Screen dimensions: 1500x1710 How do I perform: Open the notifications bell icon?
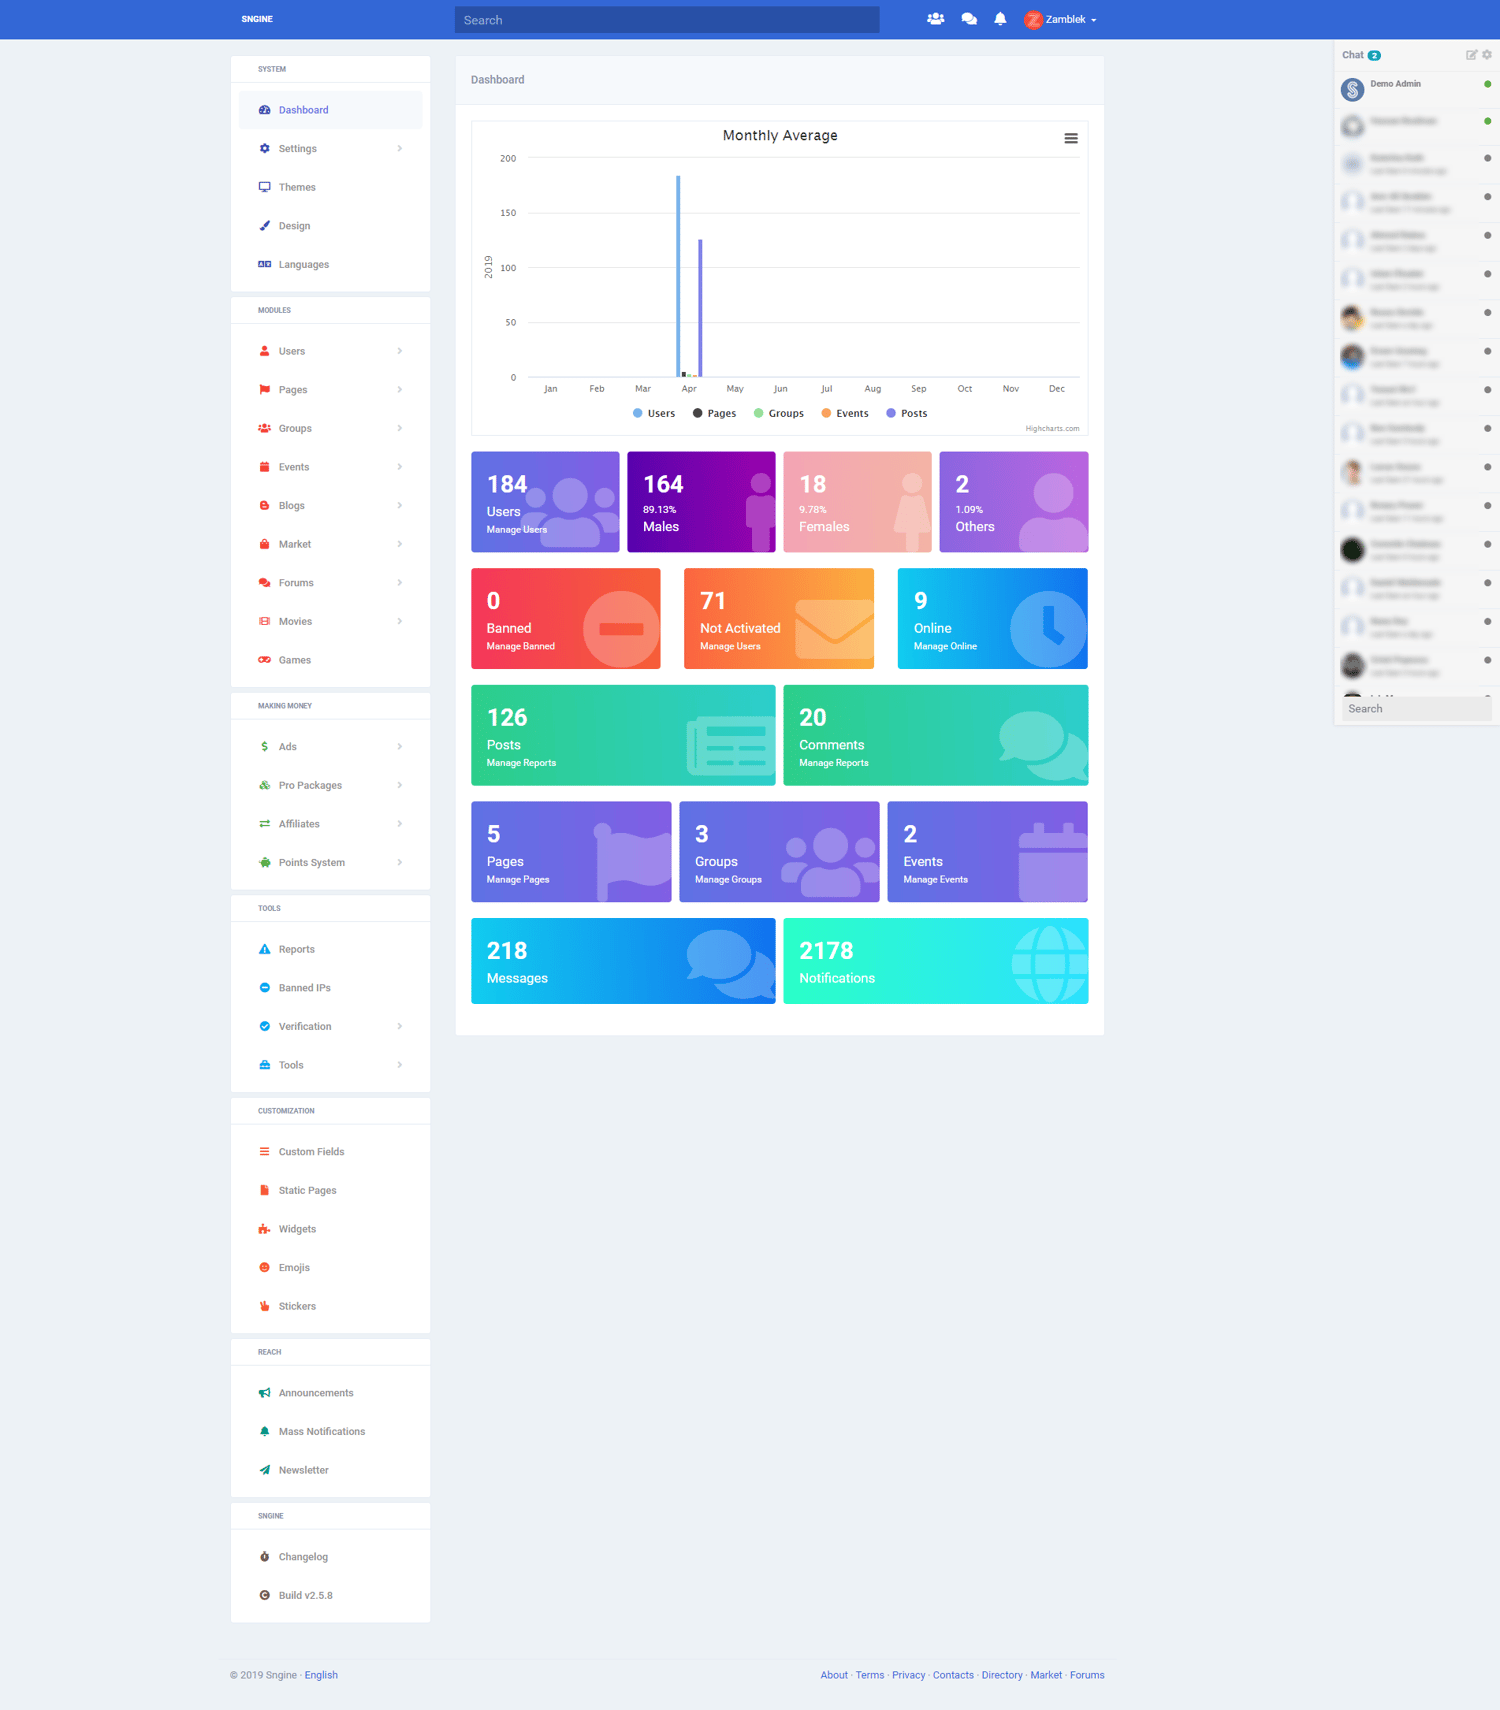(x=1000, y=19)
